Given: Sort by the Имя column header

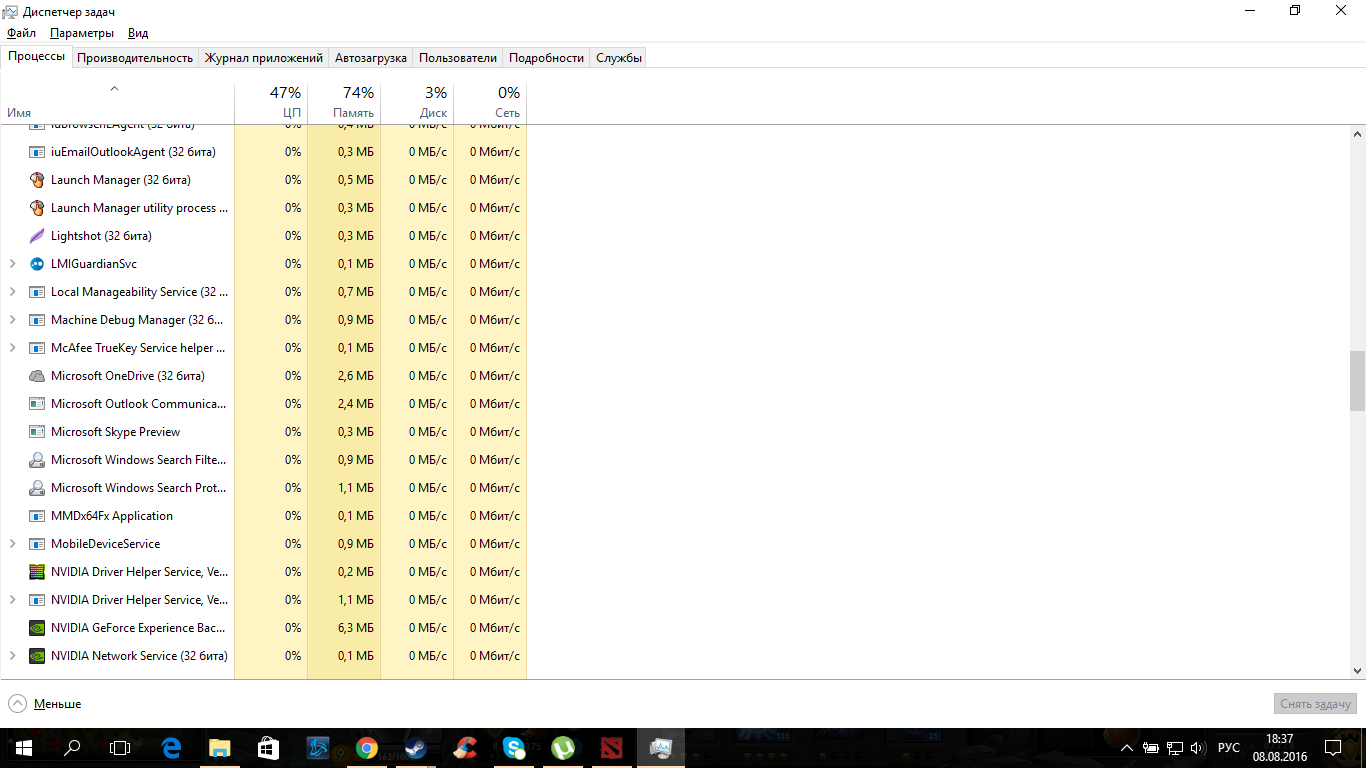Looking at the screenshot, I should [117, 102].
